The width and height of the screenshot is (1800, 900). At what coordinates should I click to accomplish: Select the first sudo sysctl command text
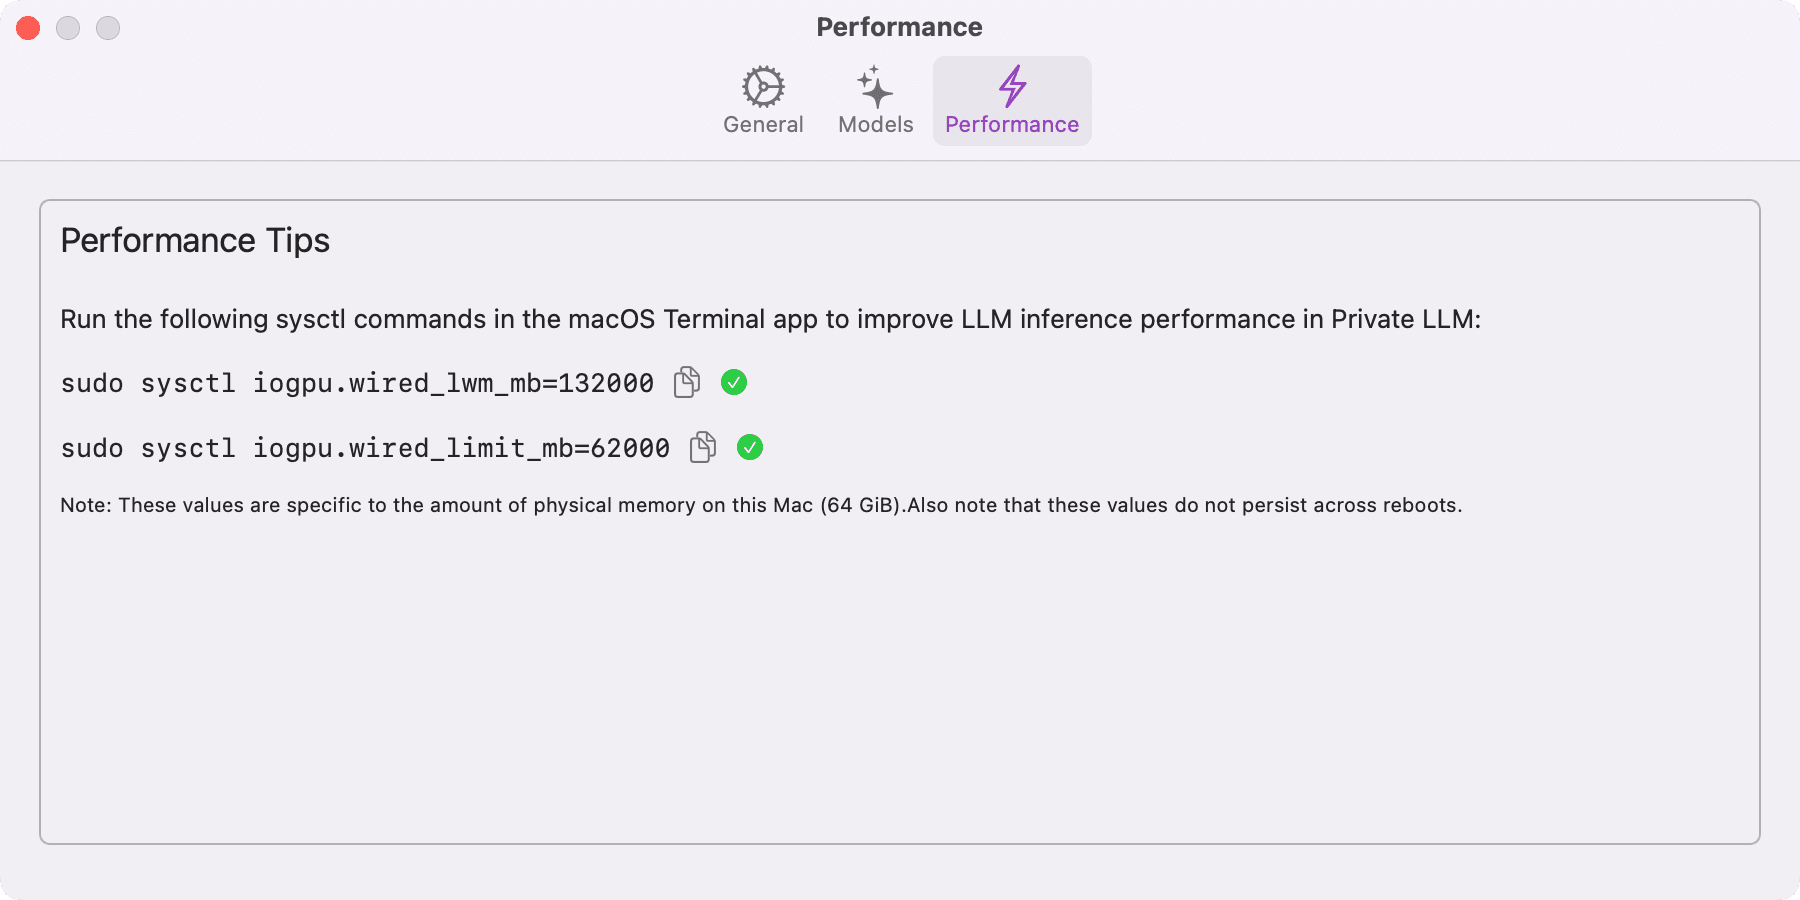coord(355,383)
